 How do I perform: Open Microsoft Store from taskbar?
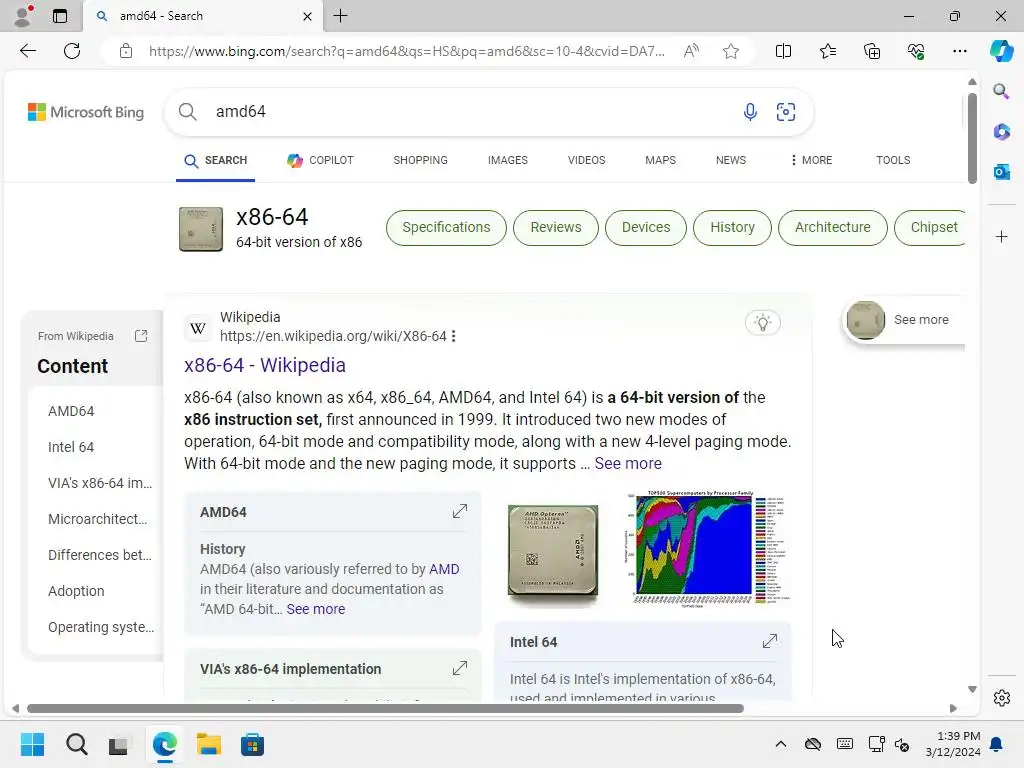(252, 744)
